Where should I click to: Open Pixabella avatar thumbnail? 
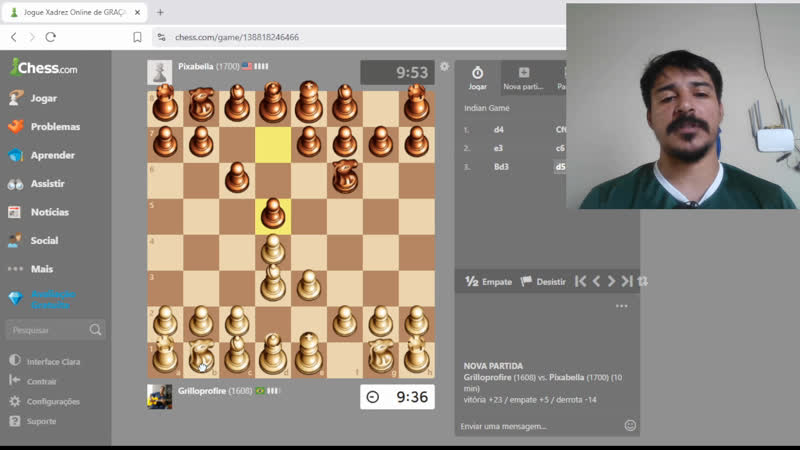160,72
